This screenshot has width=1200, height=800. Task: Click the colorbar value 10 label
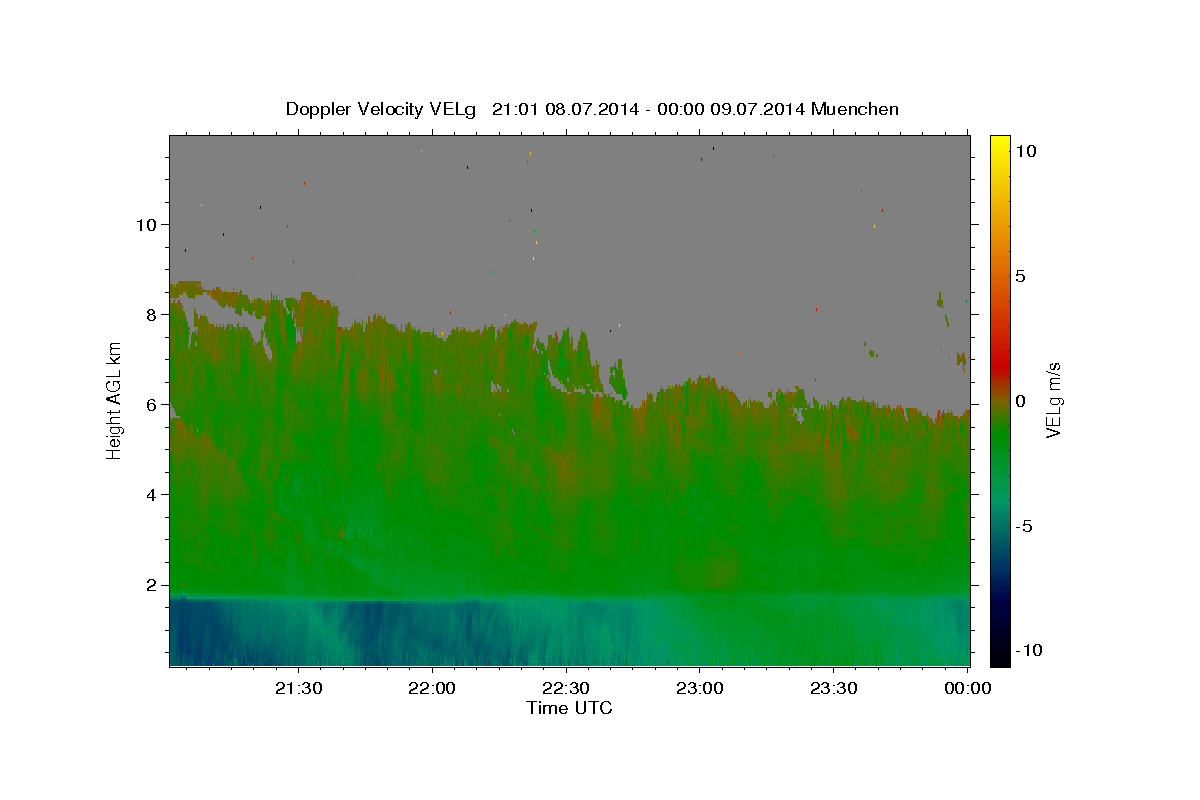coord(1025,151)
